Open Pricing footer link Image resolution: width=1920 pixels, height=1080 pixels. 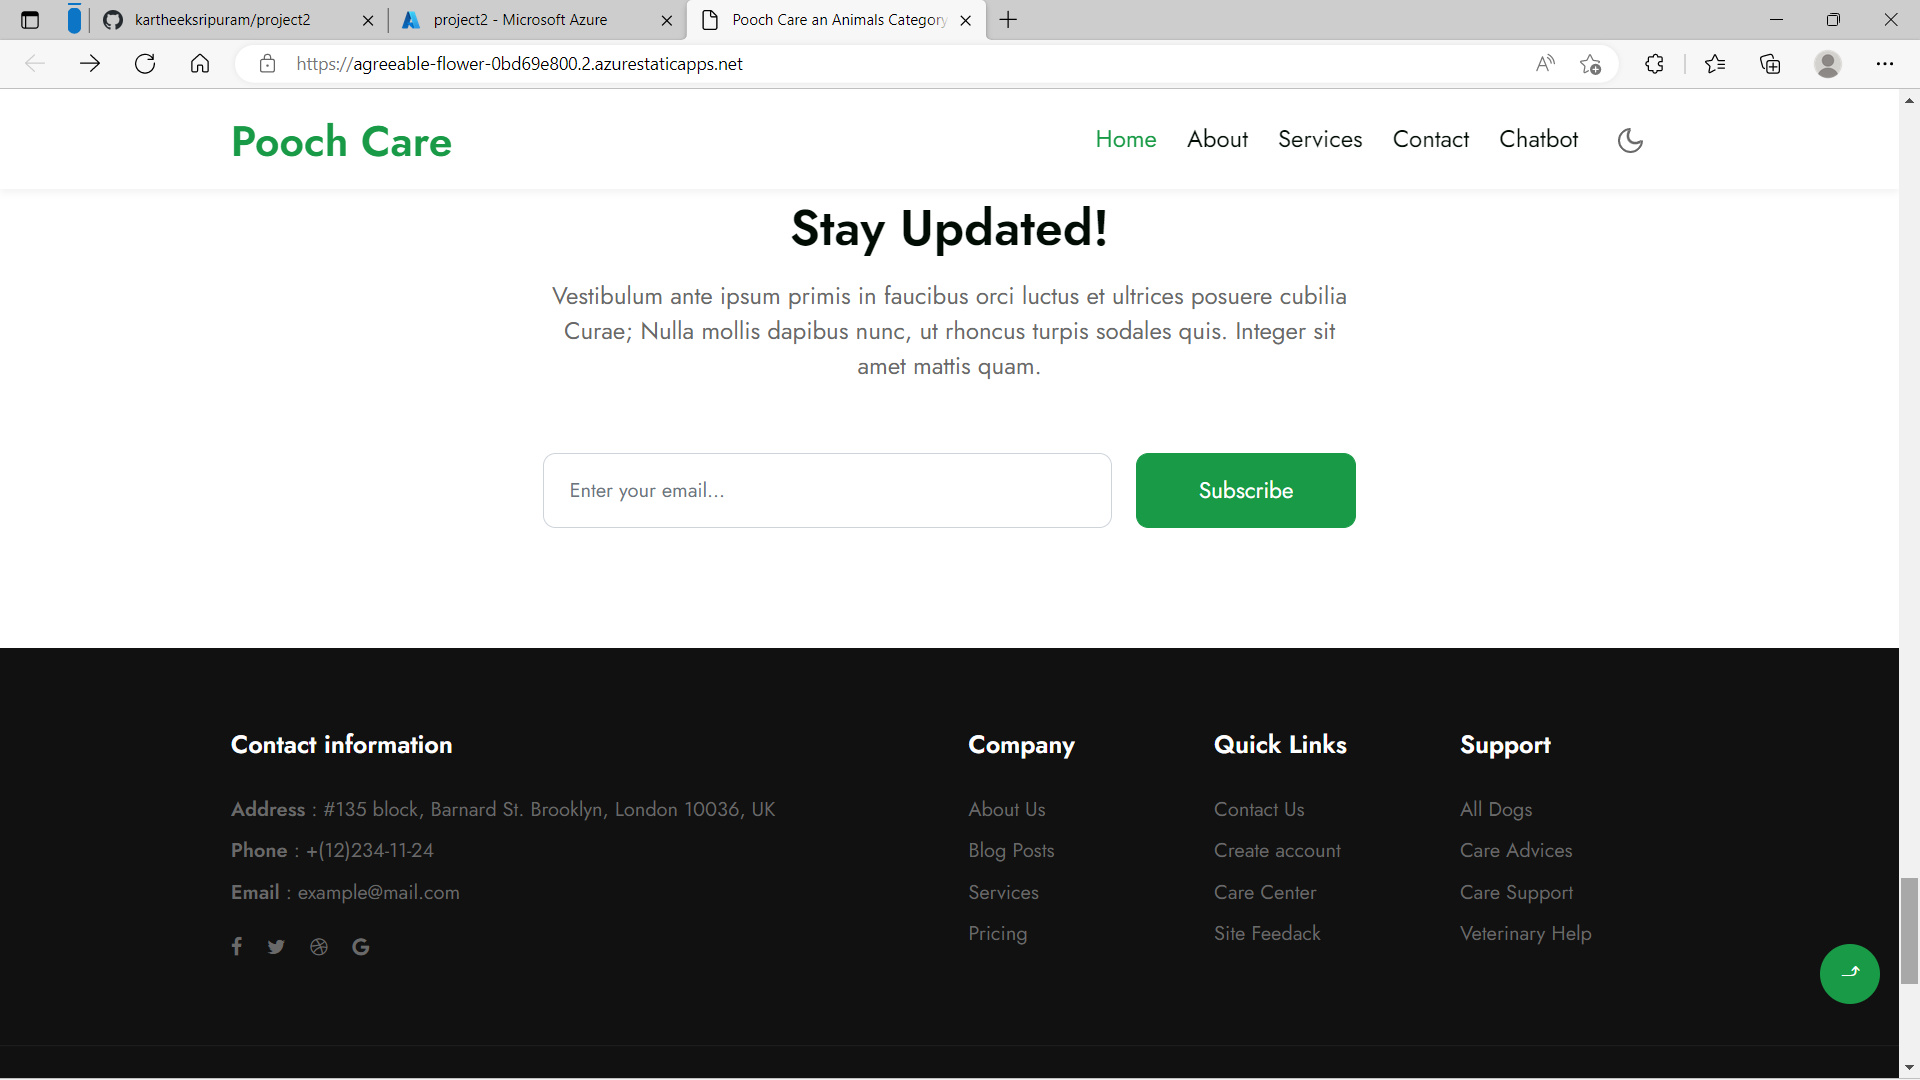pos(997,933)
